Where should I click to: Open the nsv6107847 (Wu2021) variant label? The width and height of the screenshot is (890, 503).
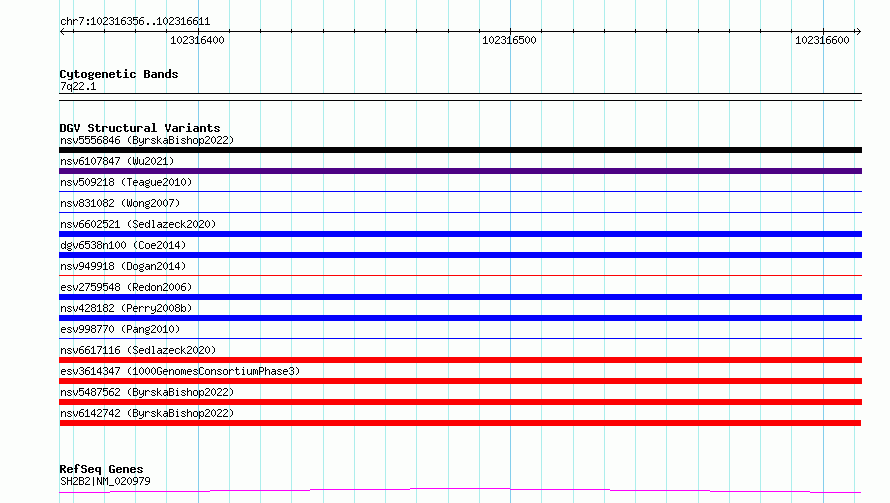pos(117,161)
